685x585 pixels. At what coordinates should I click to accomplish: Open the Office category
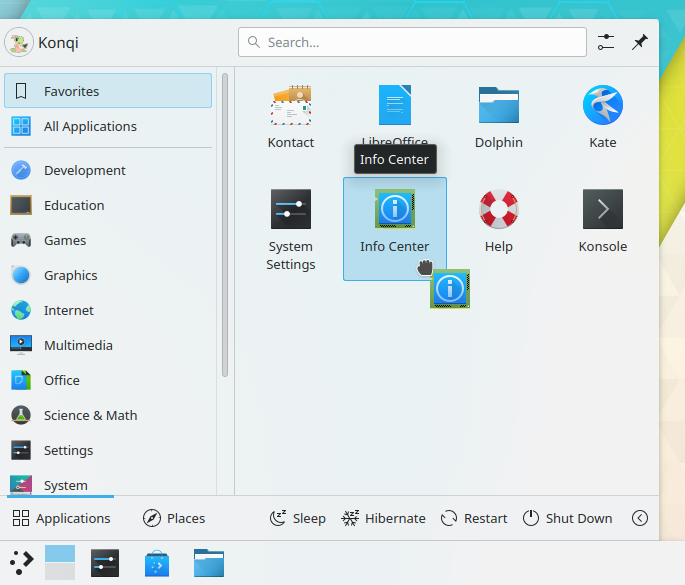click(108, 380)
